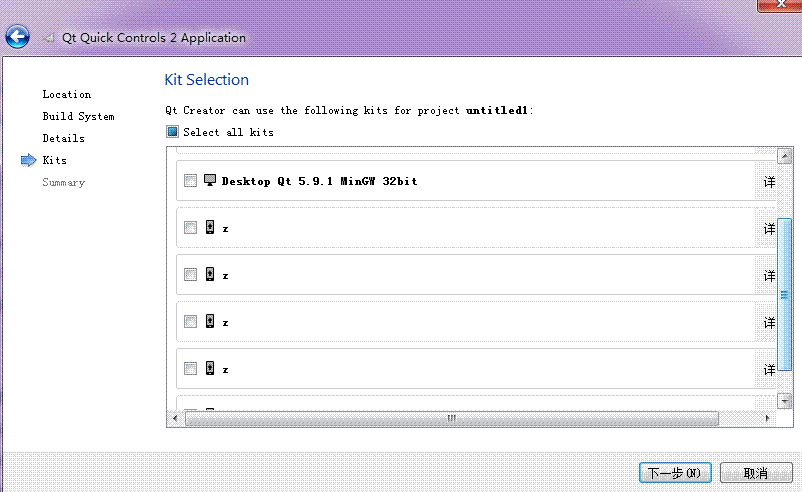The width and height of the screenshot is (802, 492).
Task: Click the Qt Quick Controls 2 Application title
Action: coord(153,38)
